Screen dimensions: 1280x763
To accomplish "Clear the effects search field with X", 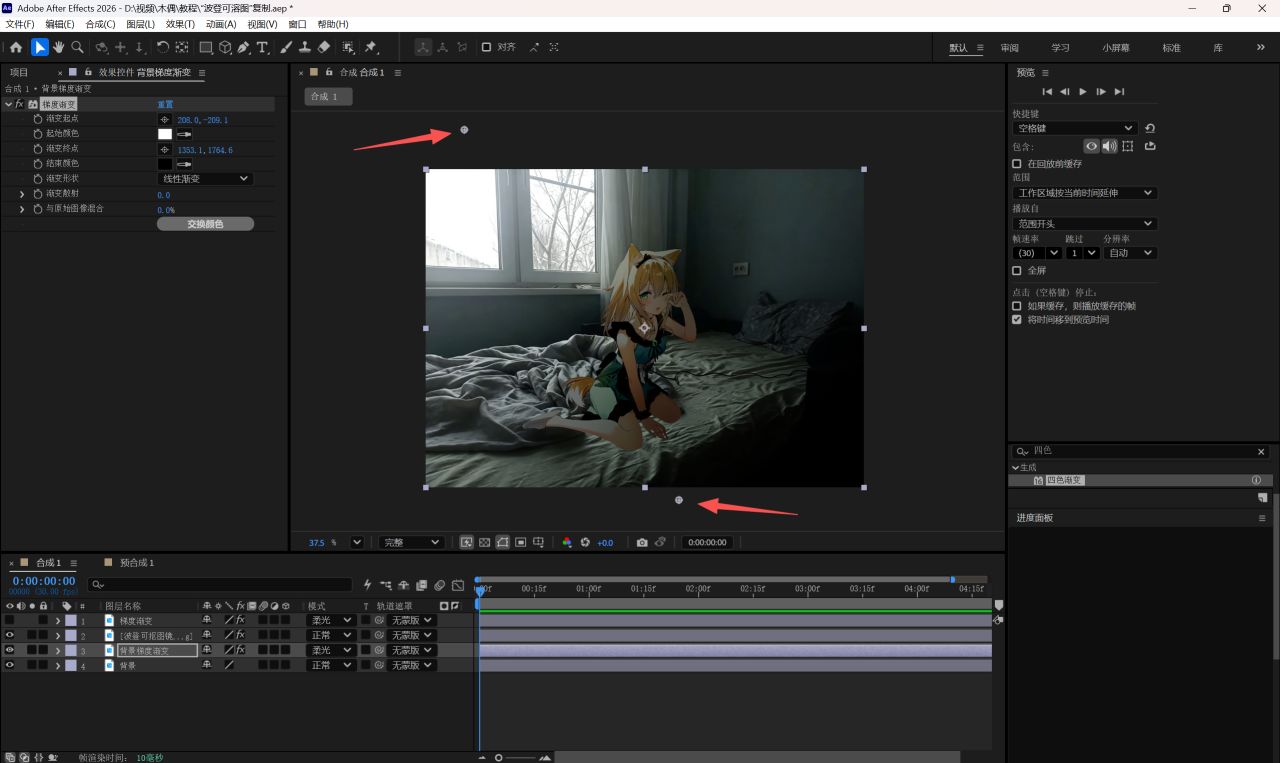I will (1261, 452).
